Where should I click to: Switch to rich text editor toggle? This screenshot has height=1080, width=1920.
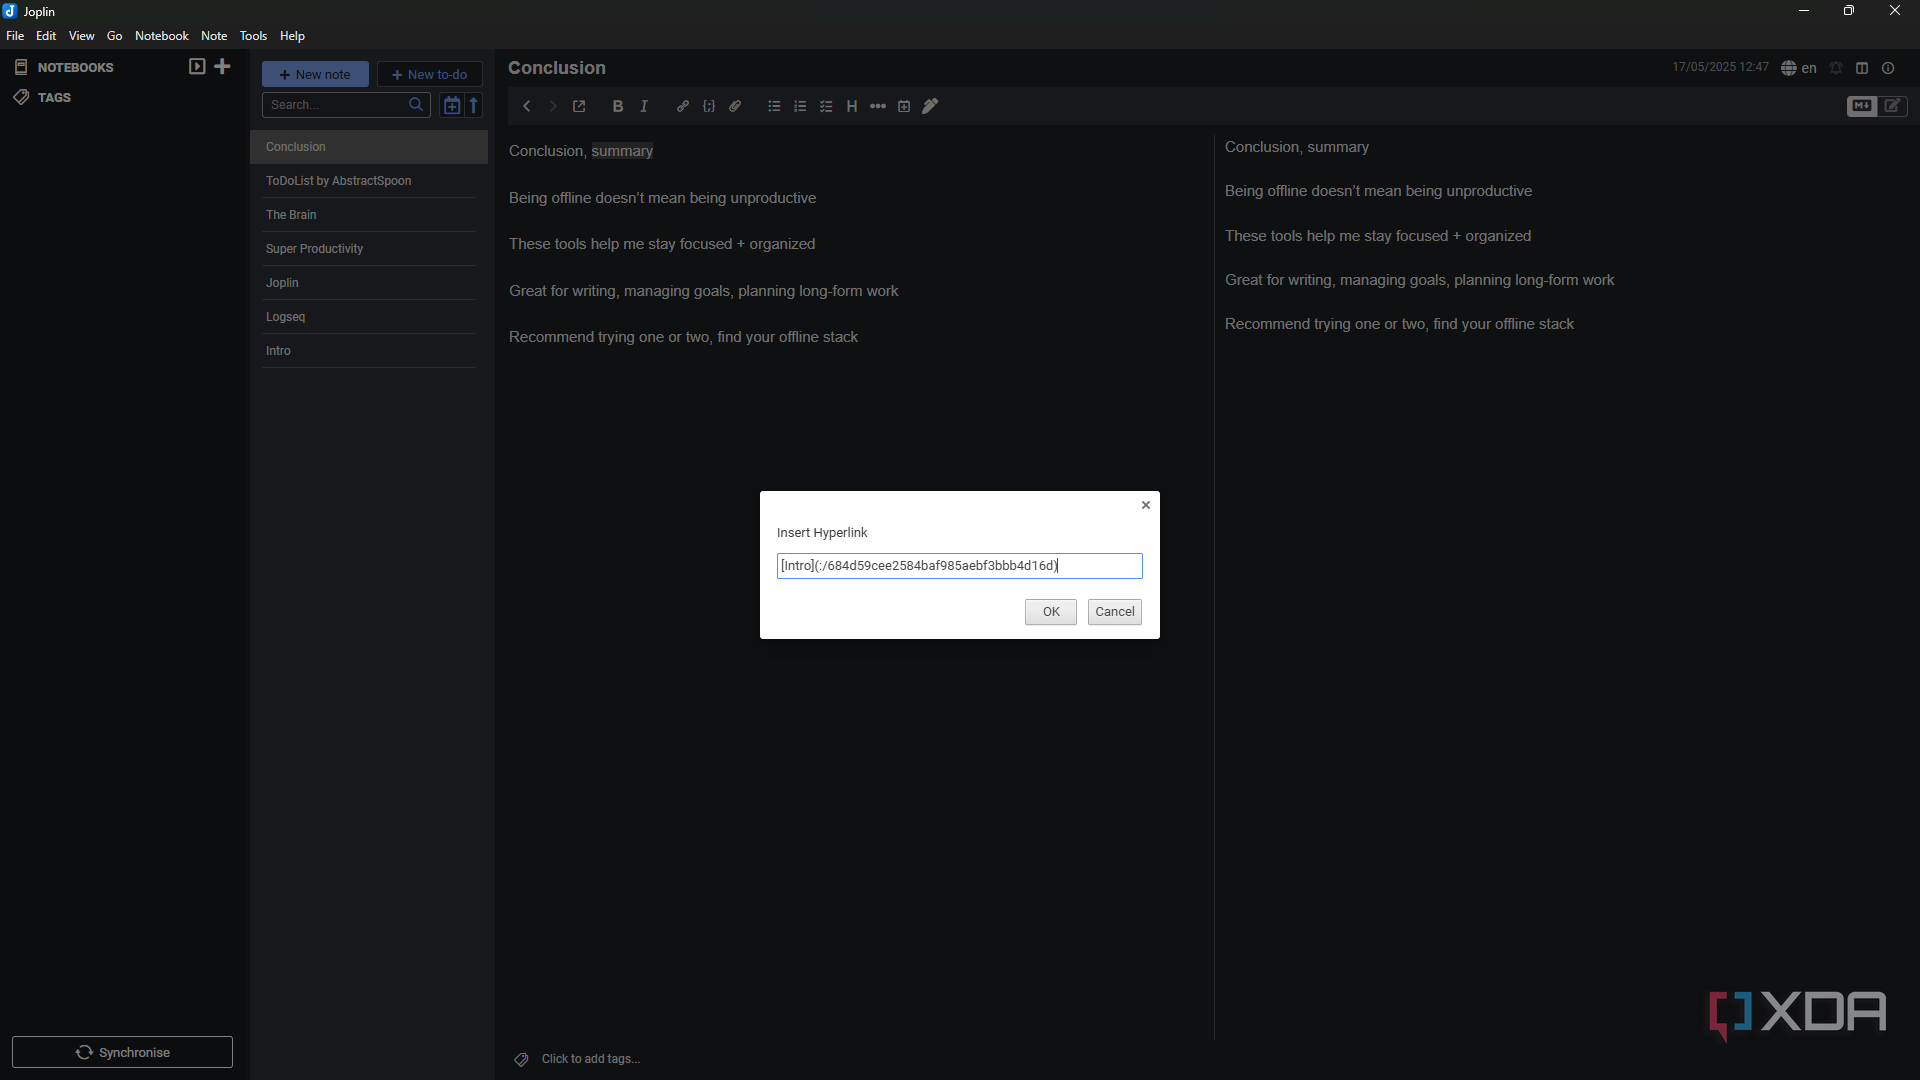(x=1893, y=106)
